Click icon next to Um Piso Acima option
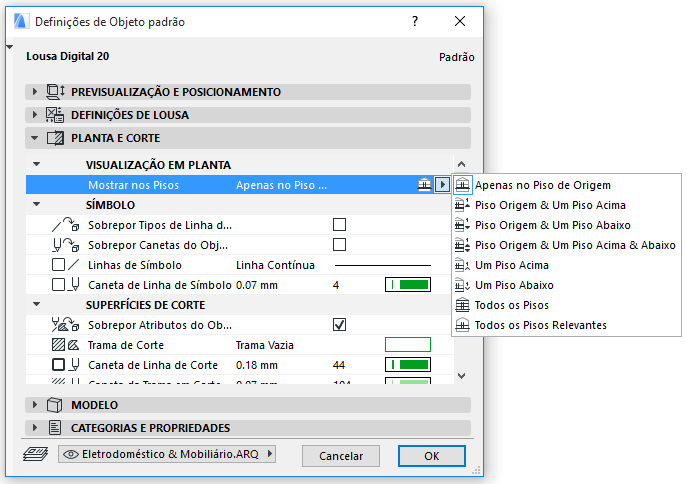This screenshot has height=484, width=687. click(x=462, y=265)
